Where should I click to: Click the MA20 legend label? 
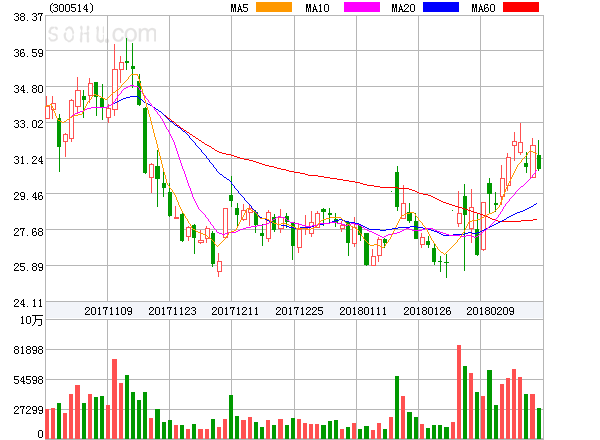coord(403,8)
